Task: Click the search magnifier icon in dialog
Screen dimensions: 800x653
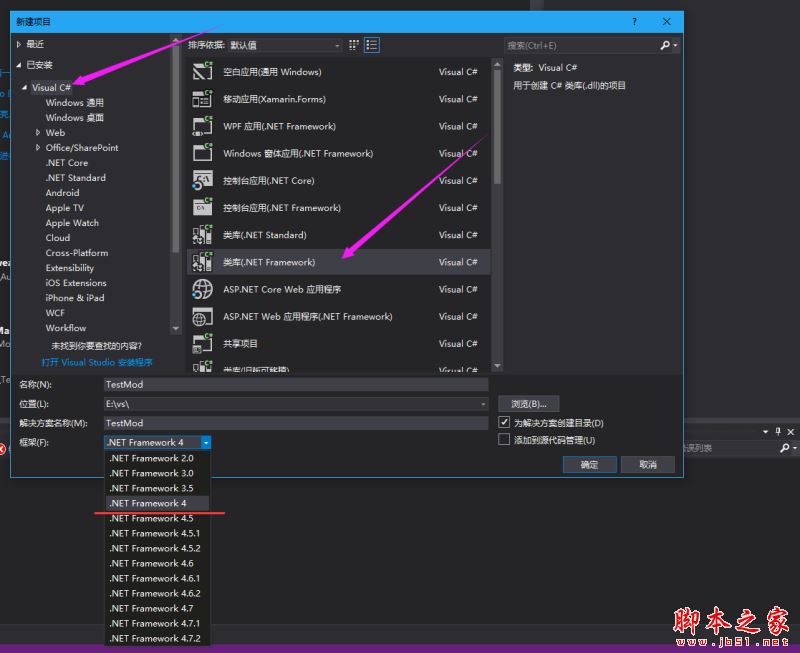Action: 665,45
